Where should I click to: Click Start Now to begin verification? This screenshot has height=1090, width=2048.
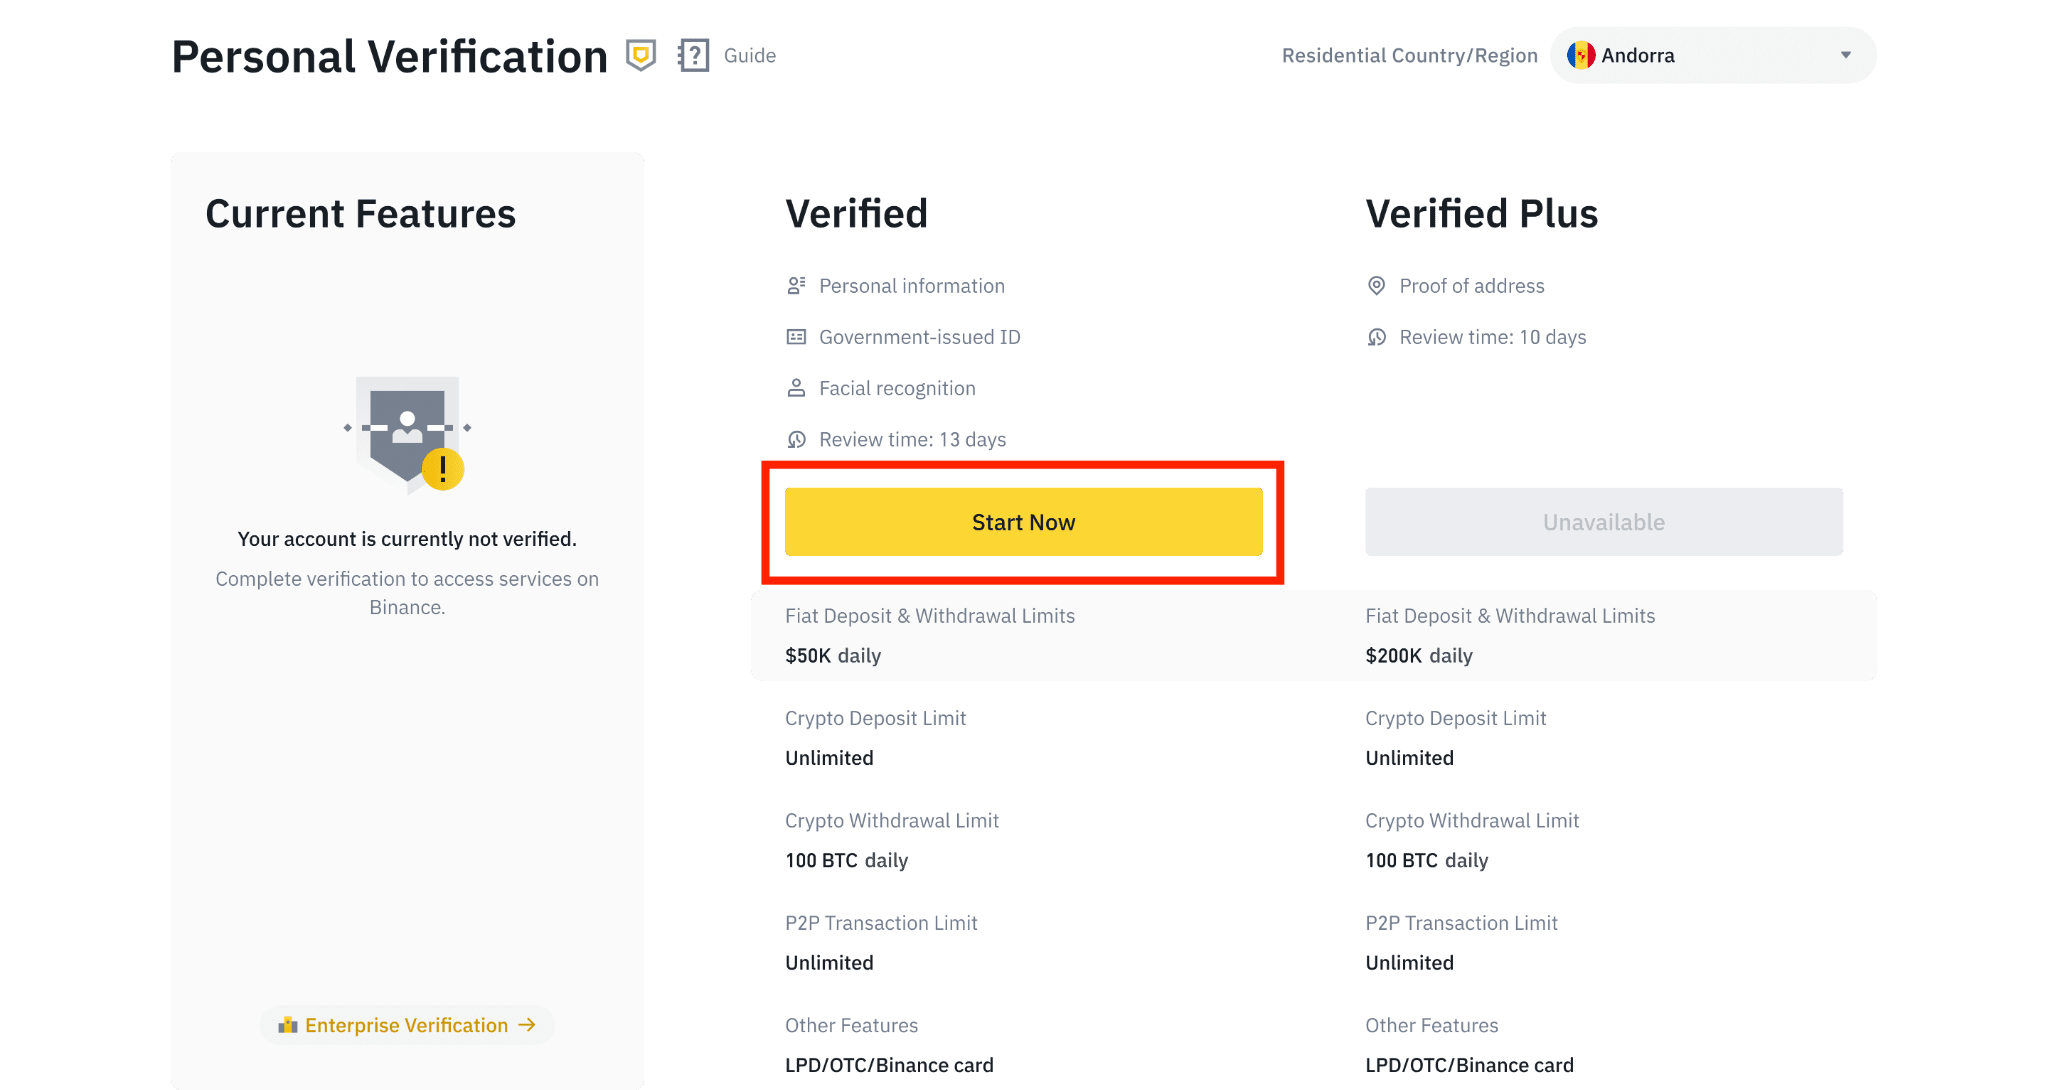tap(1023, 521)
